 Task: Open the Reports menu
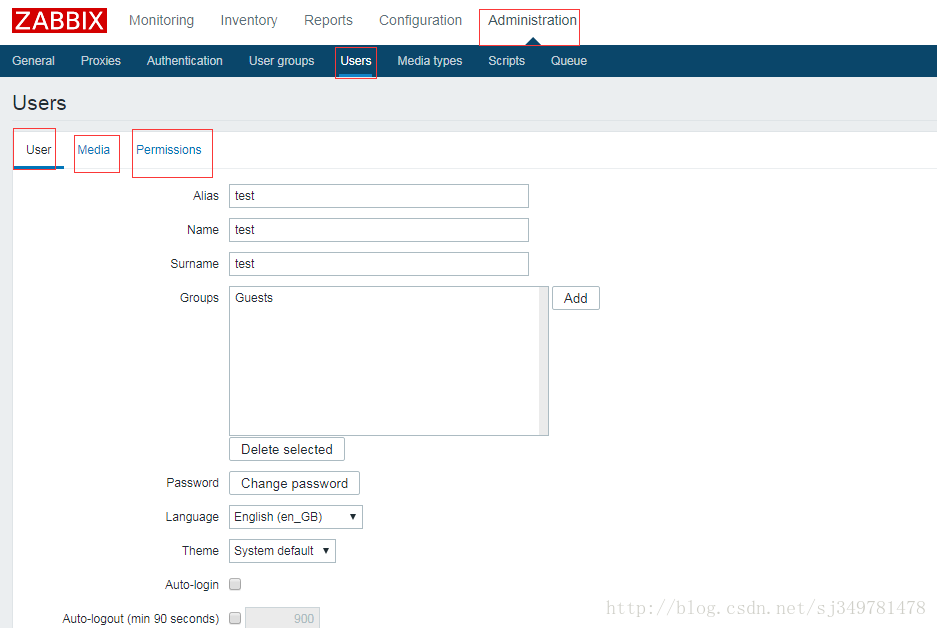point(328,20)
